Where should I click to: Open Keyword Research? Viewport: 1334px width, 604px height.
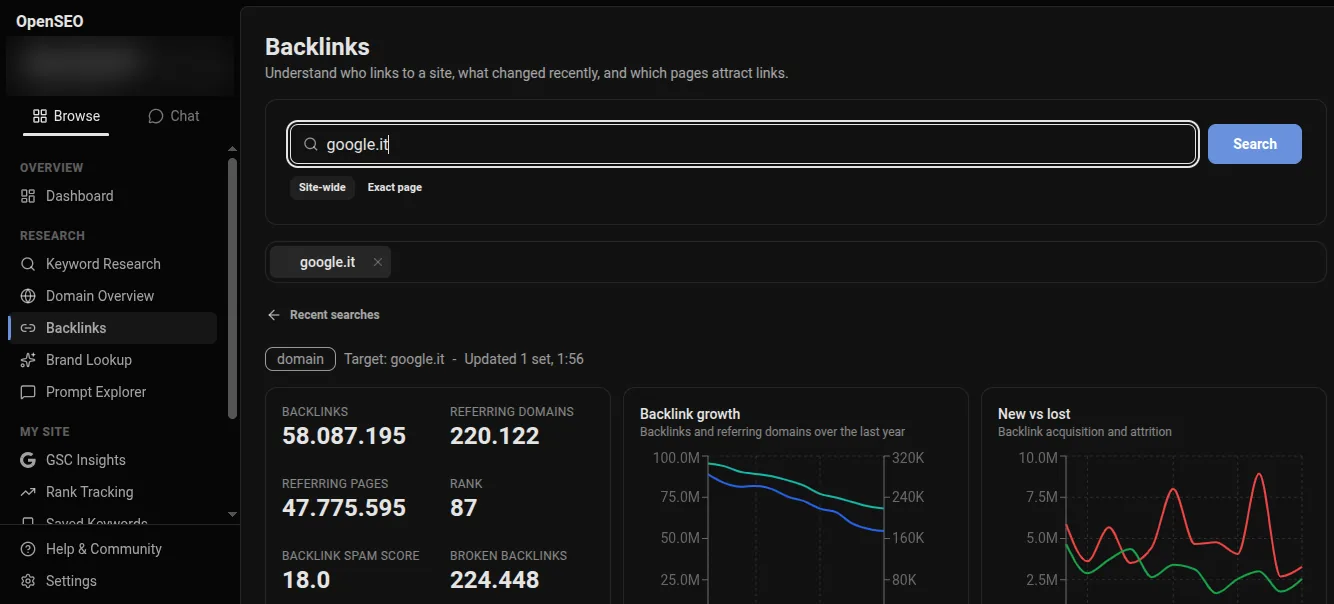pyautogui.click(x=112, y=264)
